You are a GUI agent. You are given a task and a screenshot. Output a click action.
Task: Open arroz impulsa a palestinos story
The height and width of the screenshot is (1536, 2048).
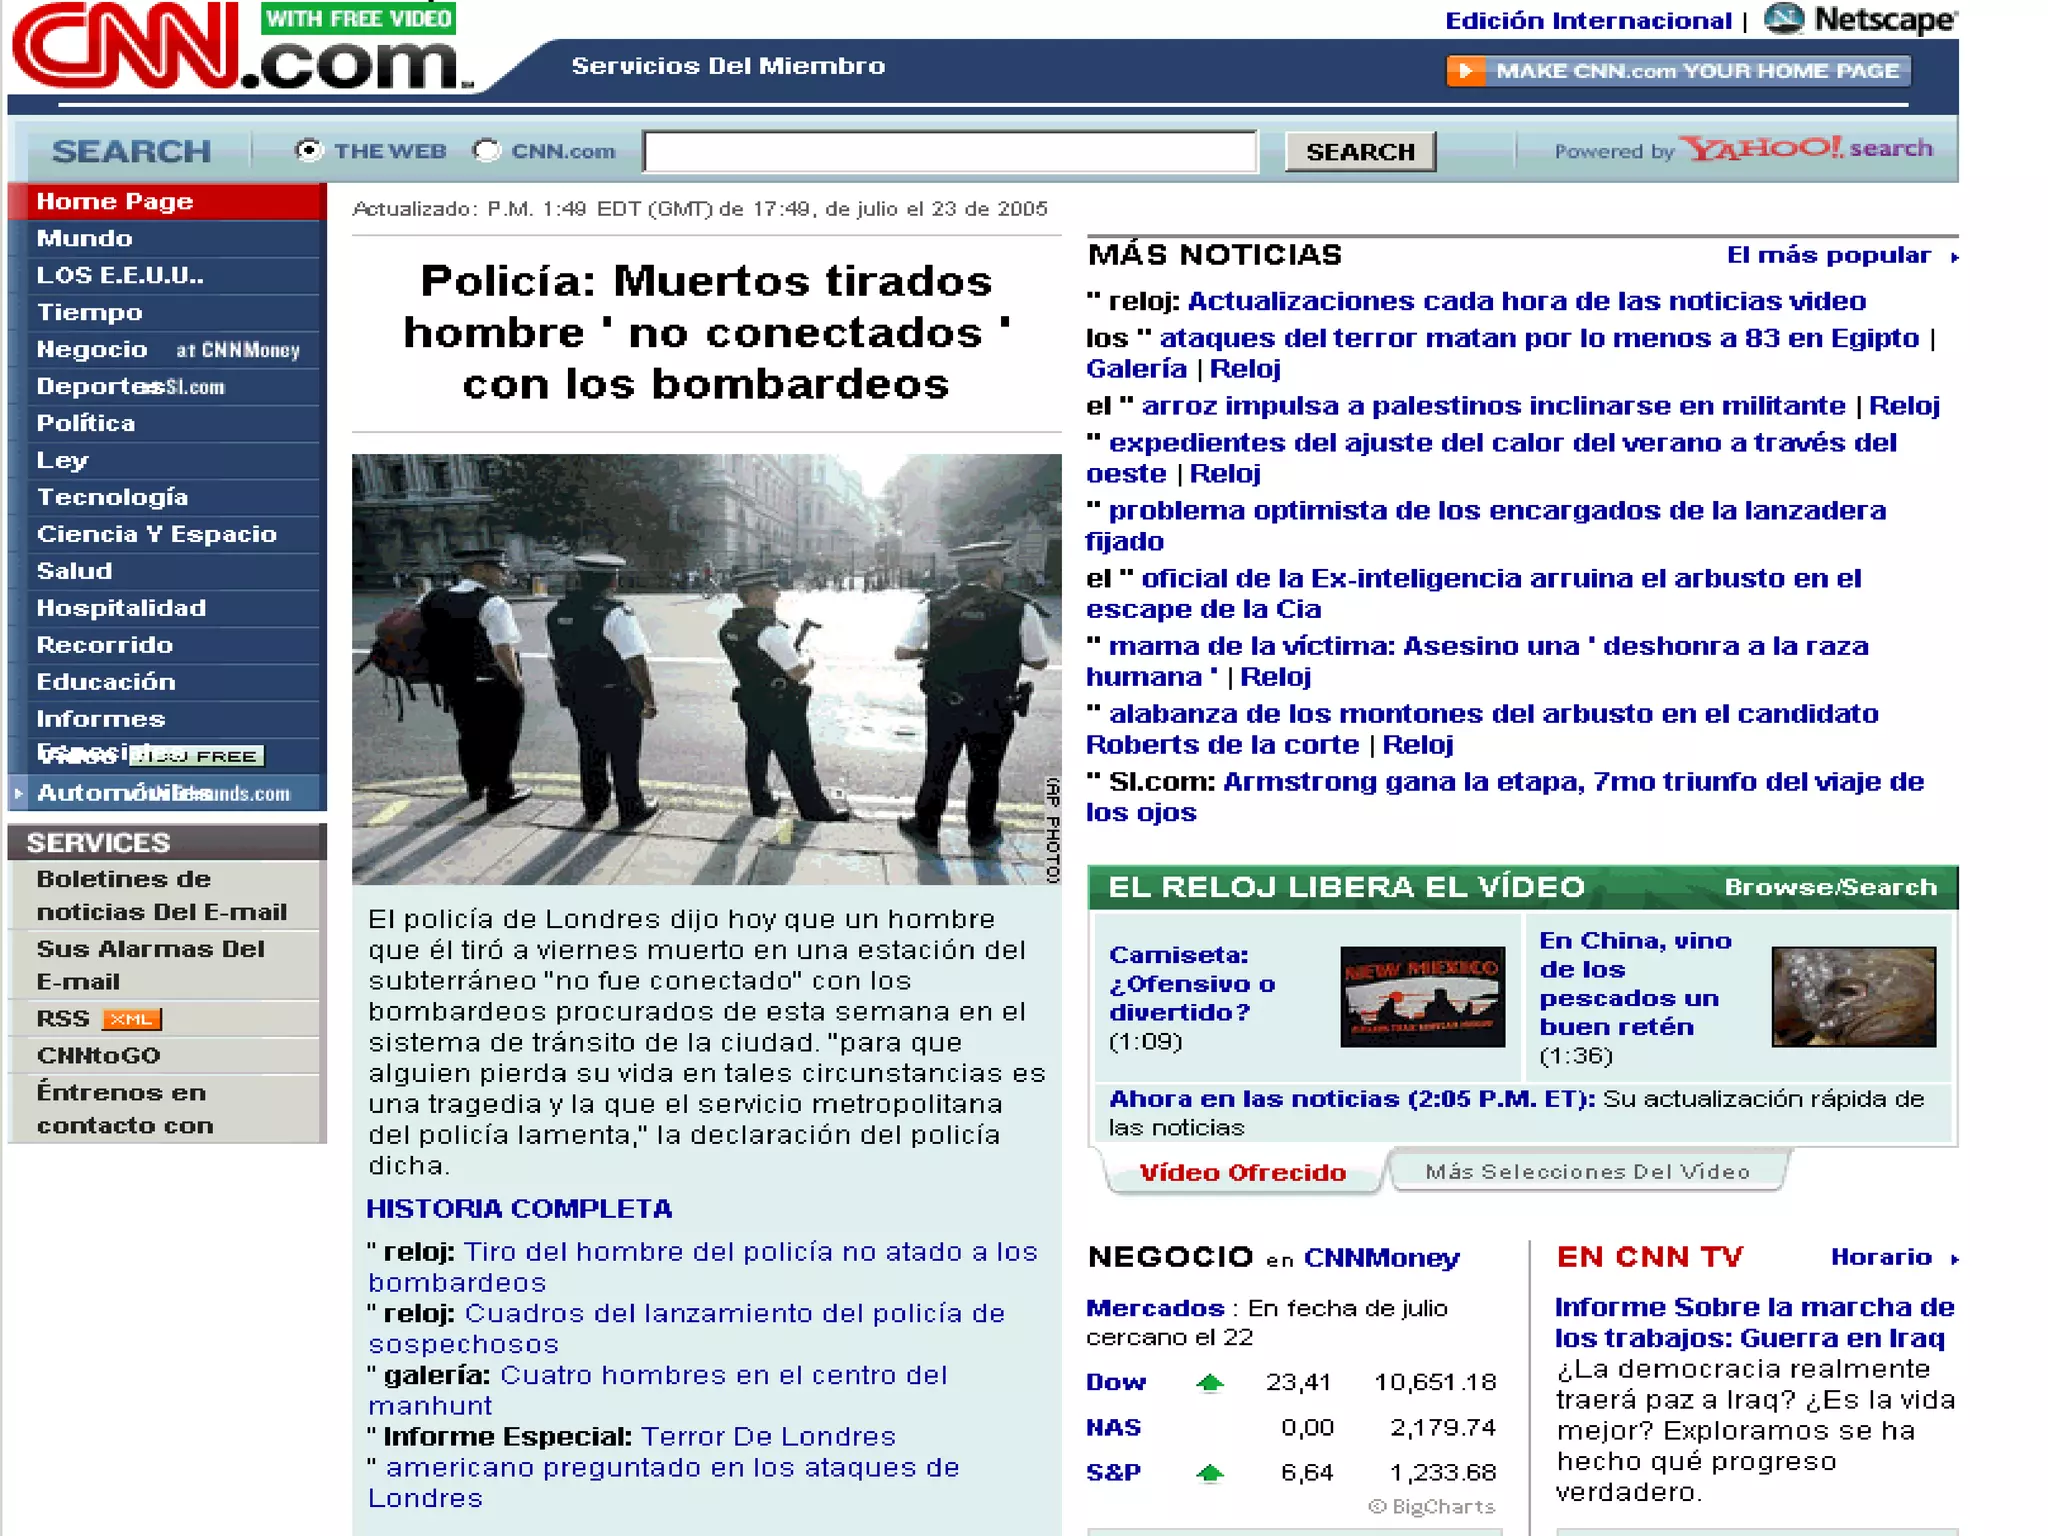tap(1493, 406)
